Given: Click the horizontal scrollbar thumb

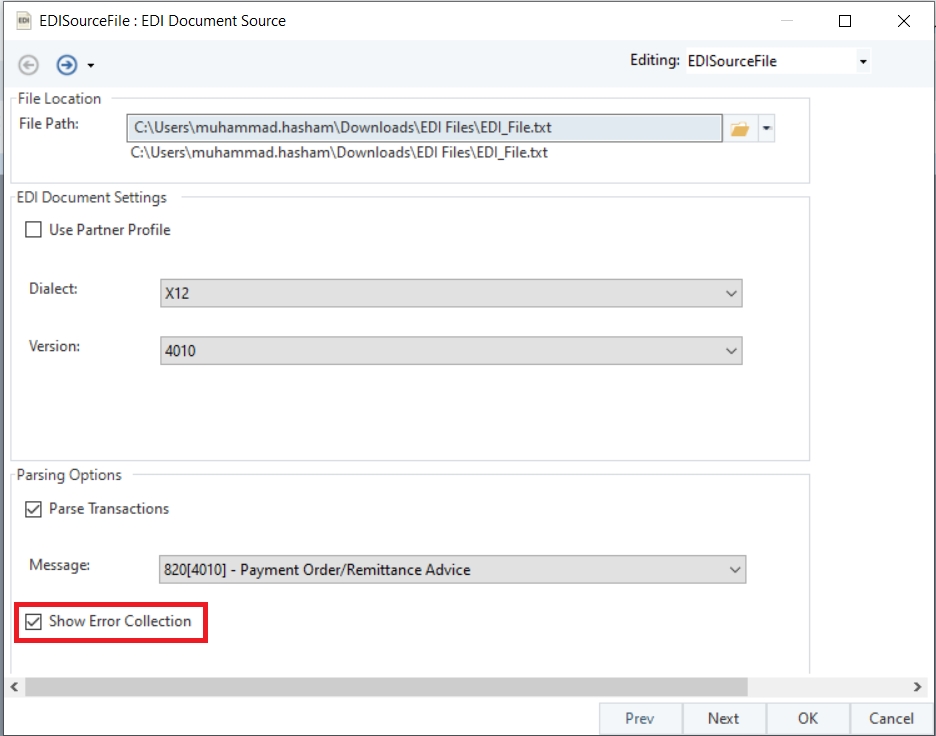Looking at the screenshot, I should [386, 687].
